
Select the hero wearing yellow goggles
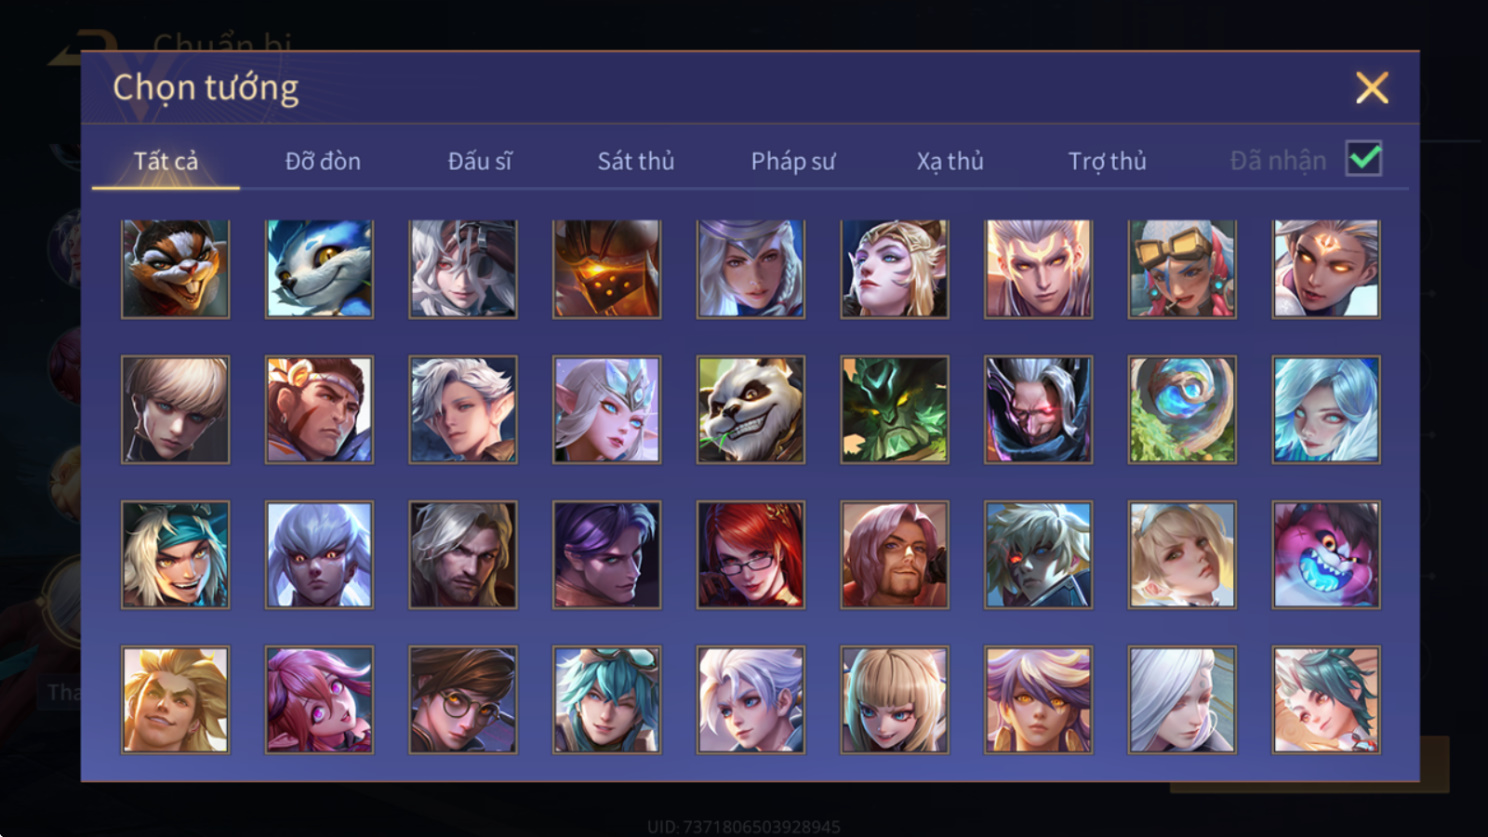pyautogui.click(x=1182, y=269)
